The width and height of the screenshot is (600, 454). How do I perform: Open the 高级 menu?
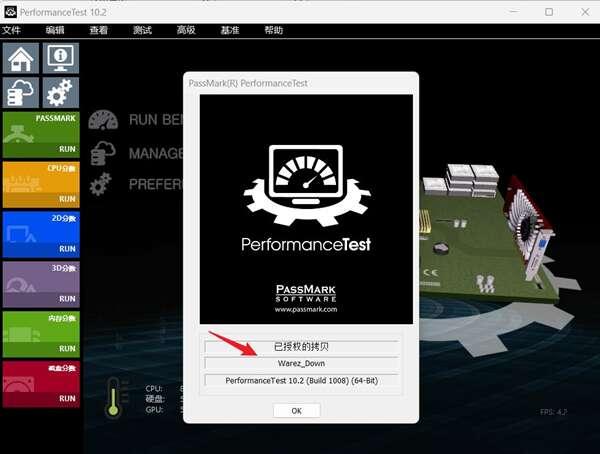coord(186,30)
